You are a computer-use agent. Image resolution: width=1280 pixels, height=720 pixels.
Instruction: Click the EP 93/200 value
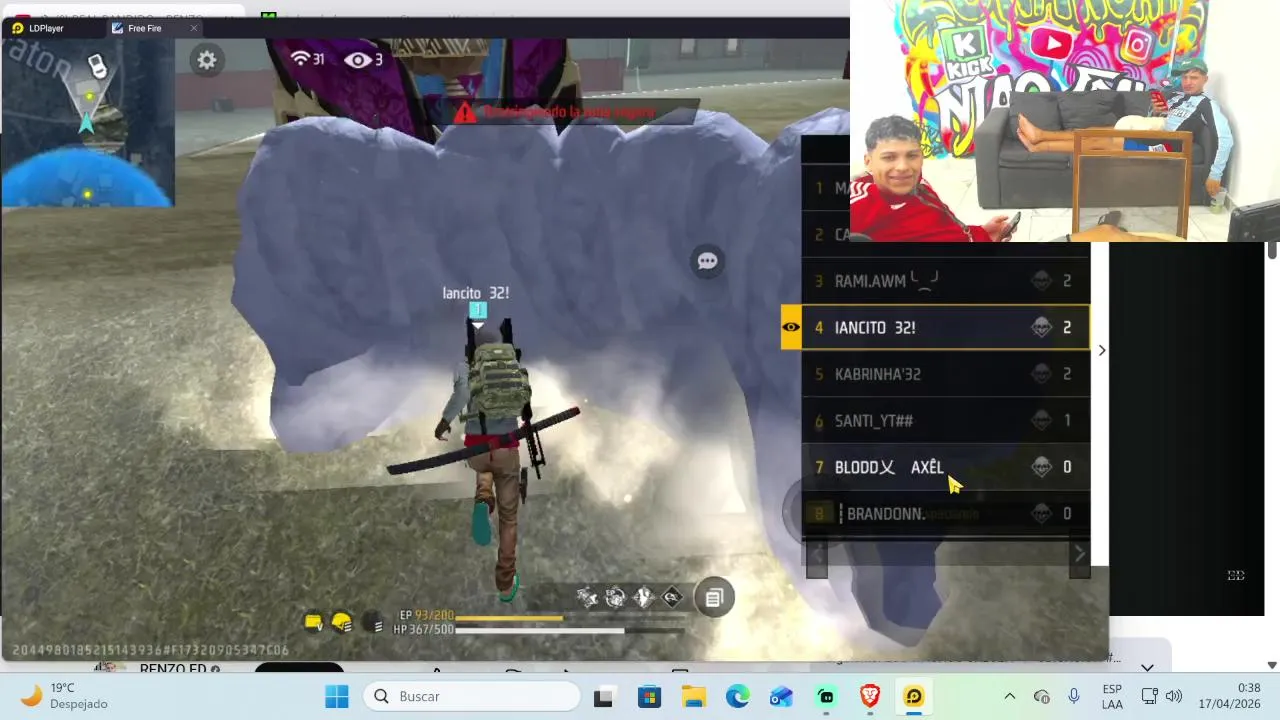(426, 615)
